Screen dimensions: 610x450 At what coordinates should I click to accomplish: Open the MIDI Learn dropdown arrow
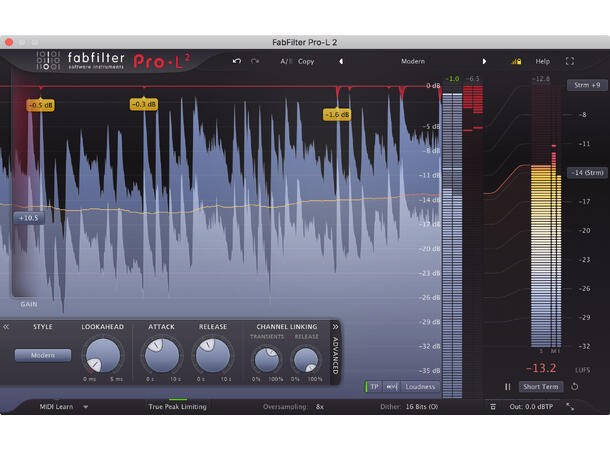(86, 407)
